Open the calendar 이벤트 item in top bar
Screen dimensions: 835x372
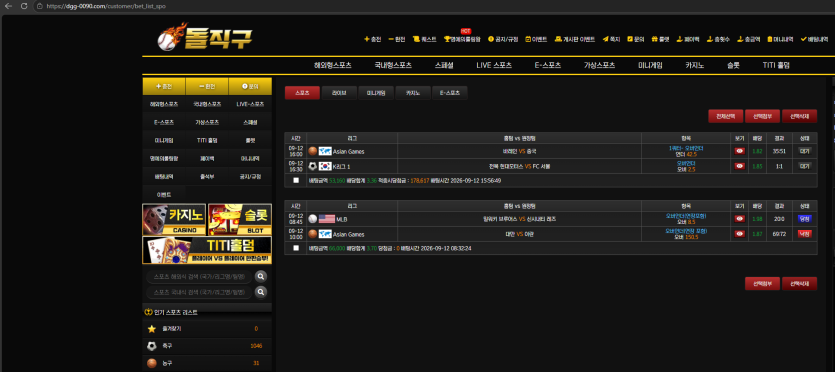[536, 39]
